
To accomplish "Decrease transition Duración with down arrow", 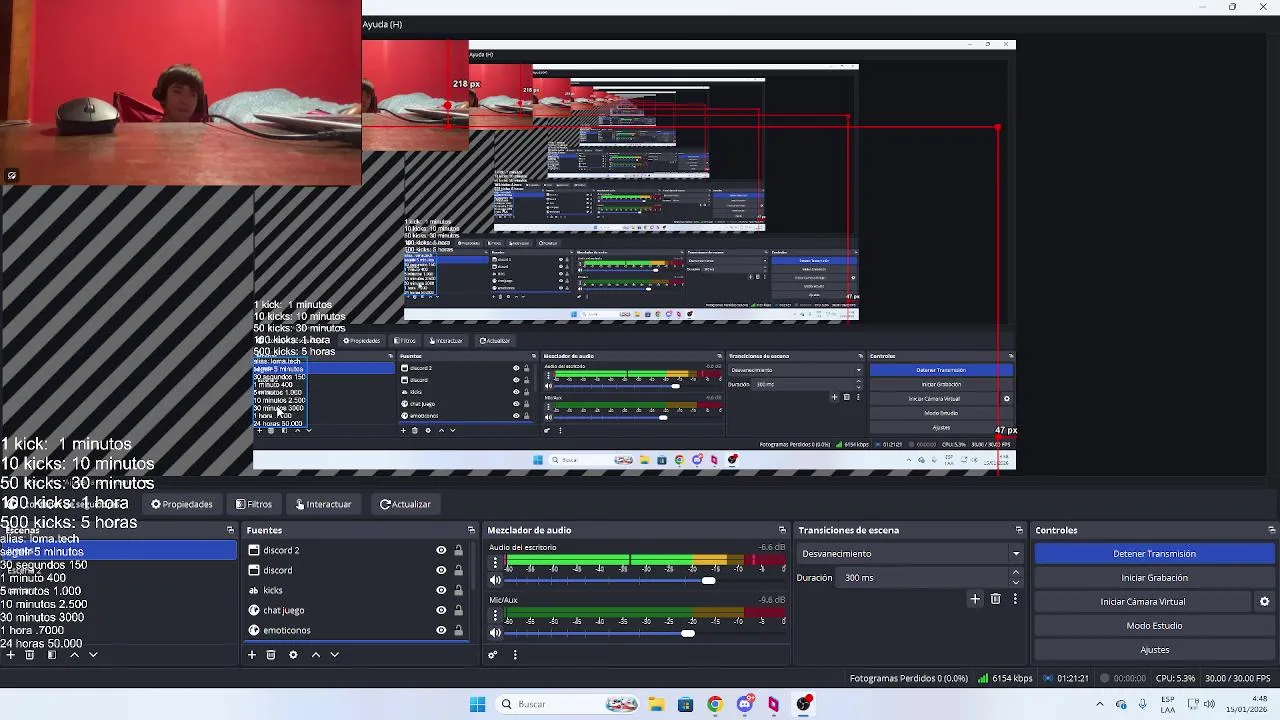I will (1016, 583).
